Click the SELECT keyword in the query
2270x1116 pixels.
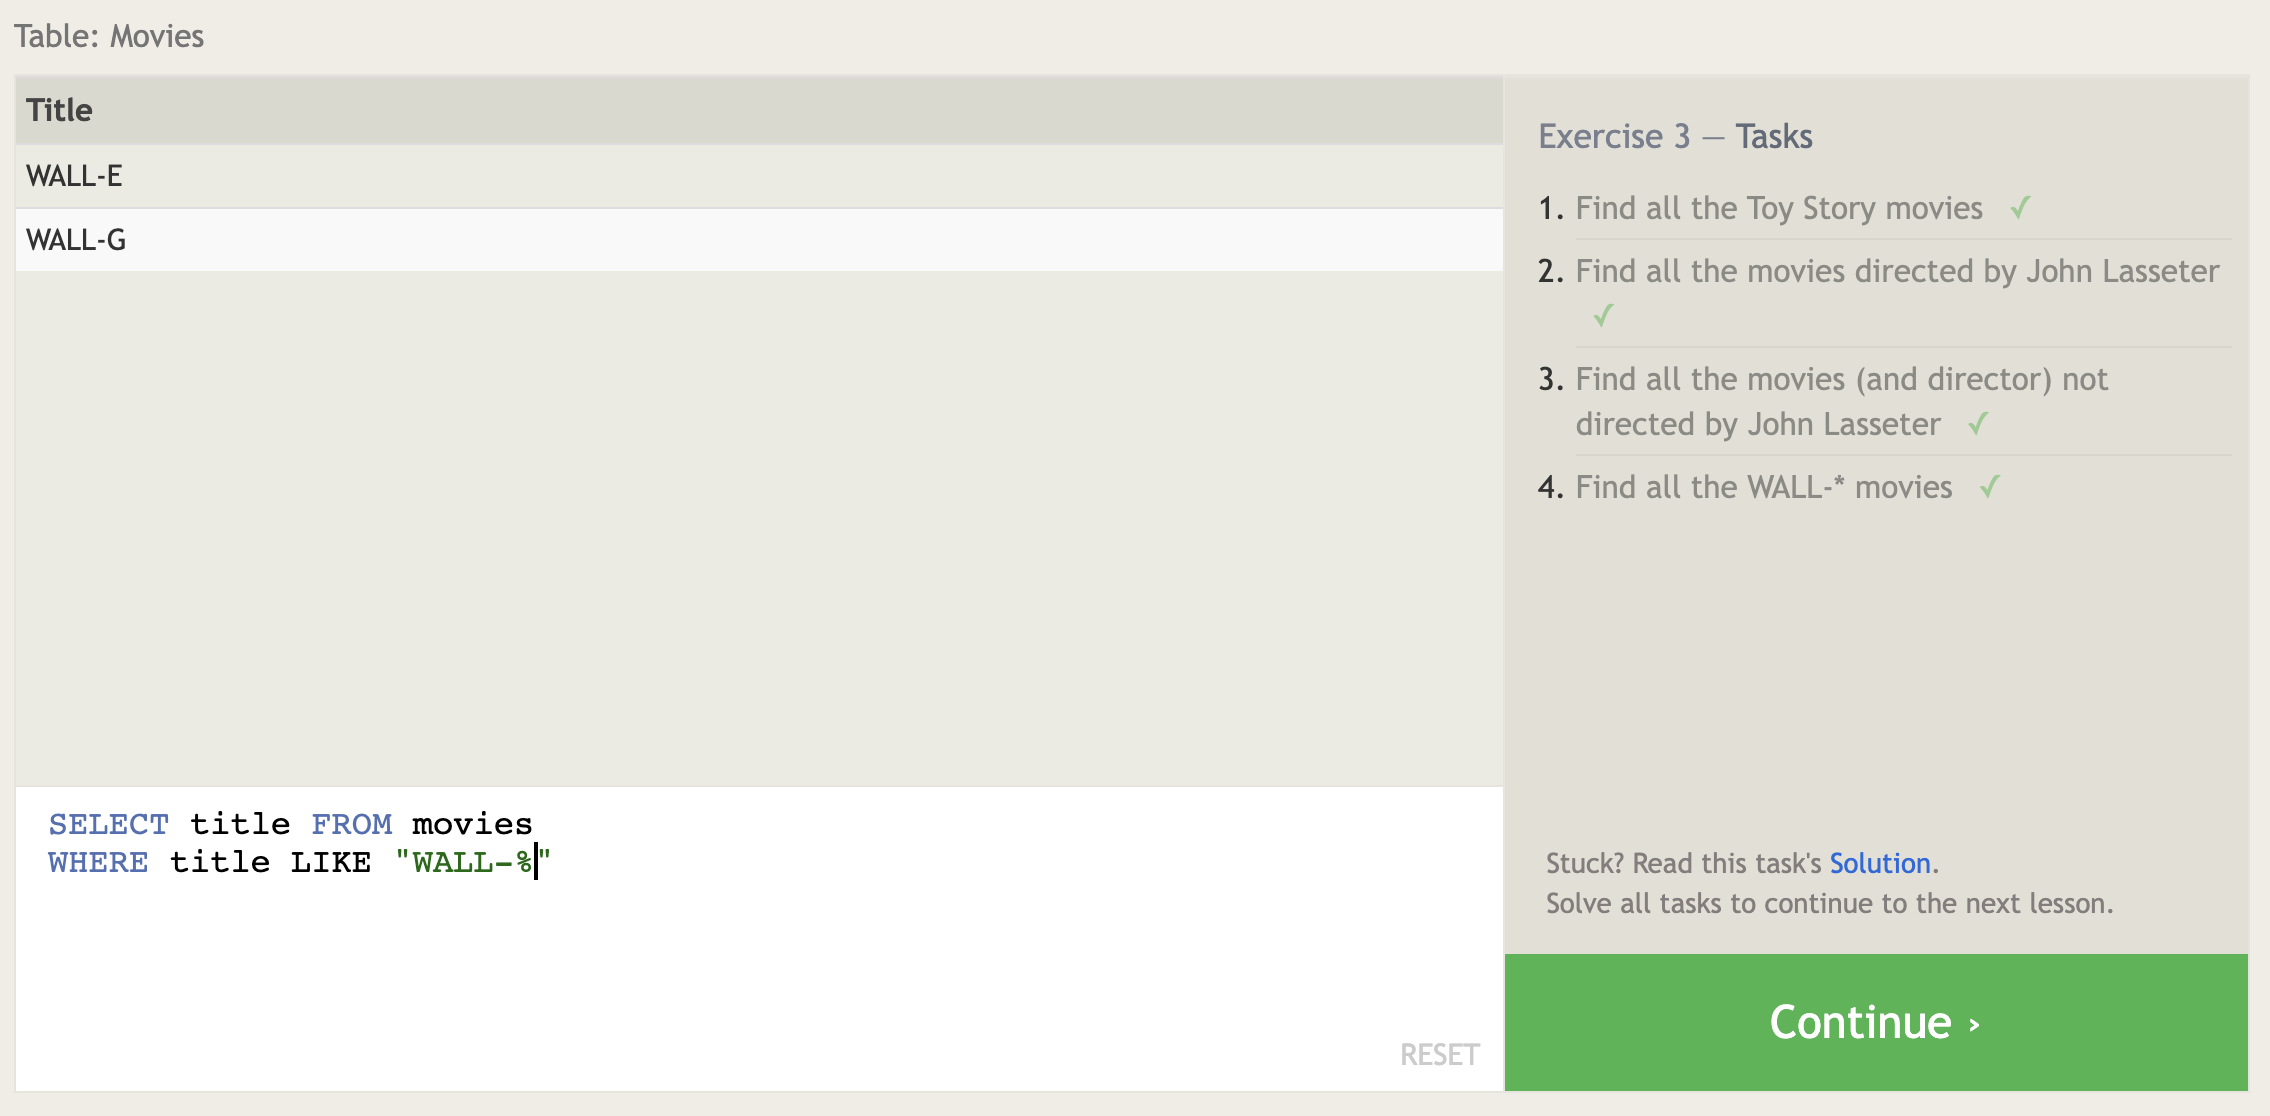tap(108, 824)
